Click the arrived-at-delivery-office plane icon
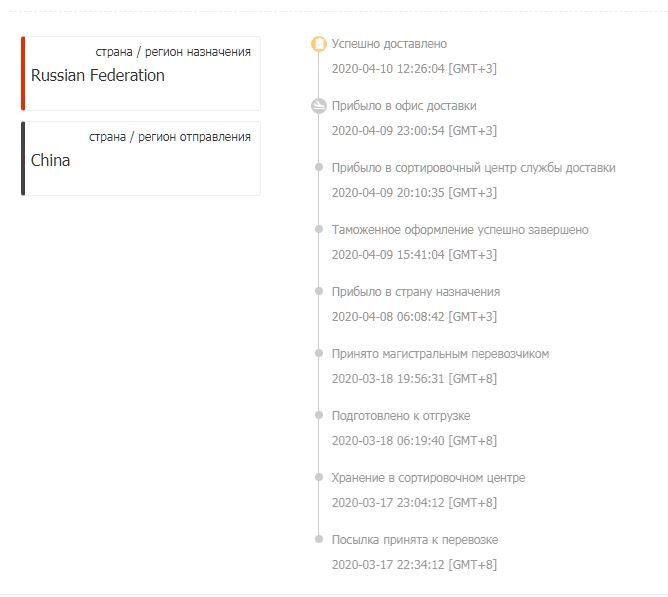This screenshot has height=597, width=668. click(319, 106)
